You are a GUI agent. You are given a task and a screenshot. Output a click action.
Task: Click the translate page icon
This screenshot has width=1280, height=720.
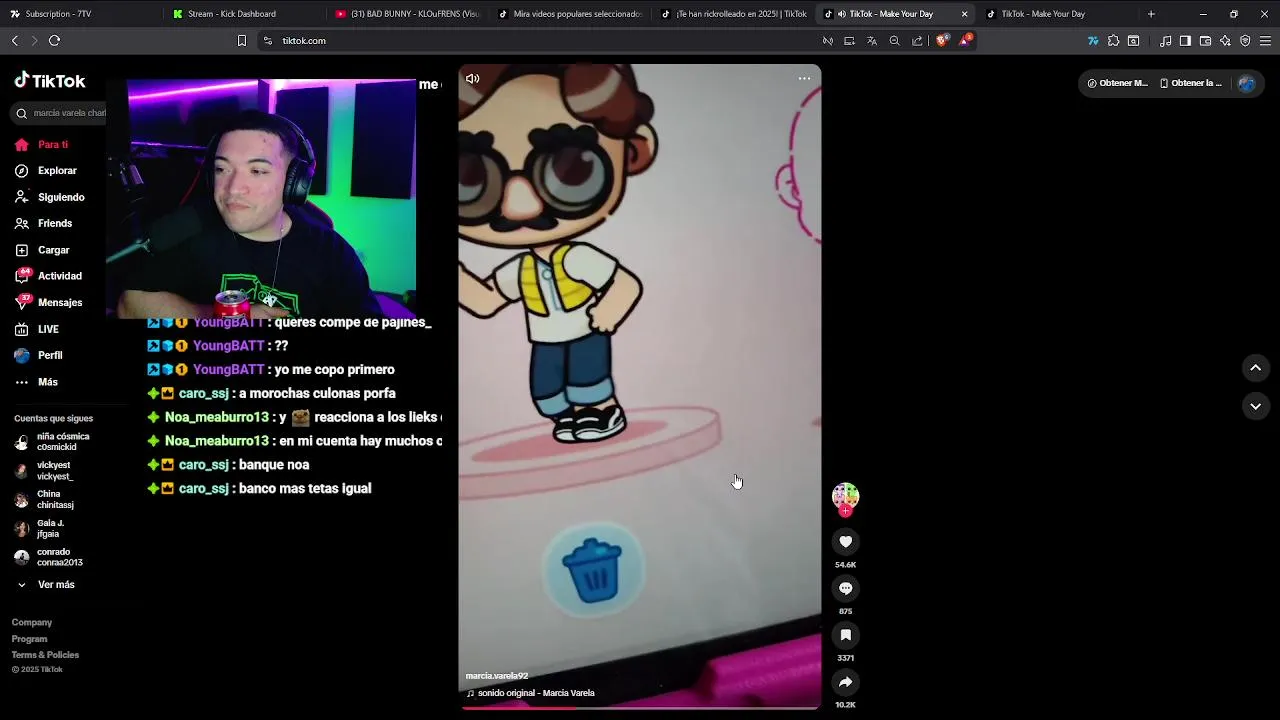point(871,41)
